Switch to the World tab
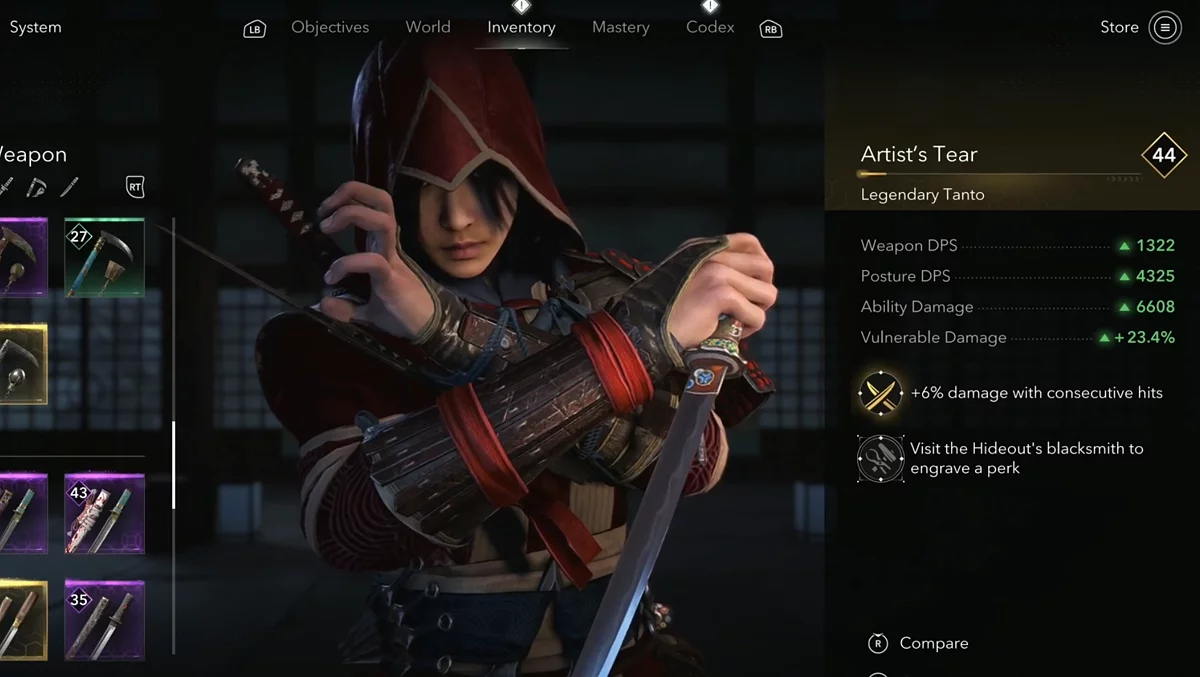Viewport: 1200px width, 677px height. (428, 27)
